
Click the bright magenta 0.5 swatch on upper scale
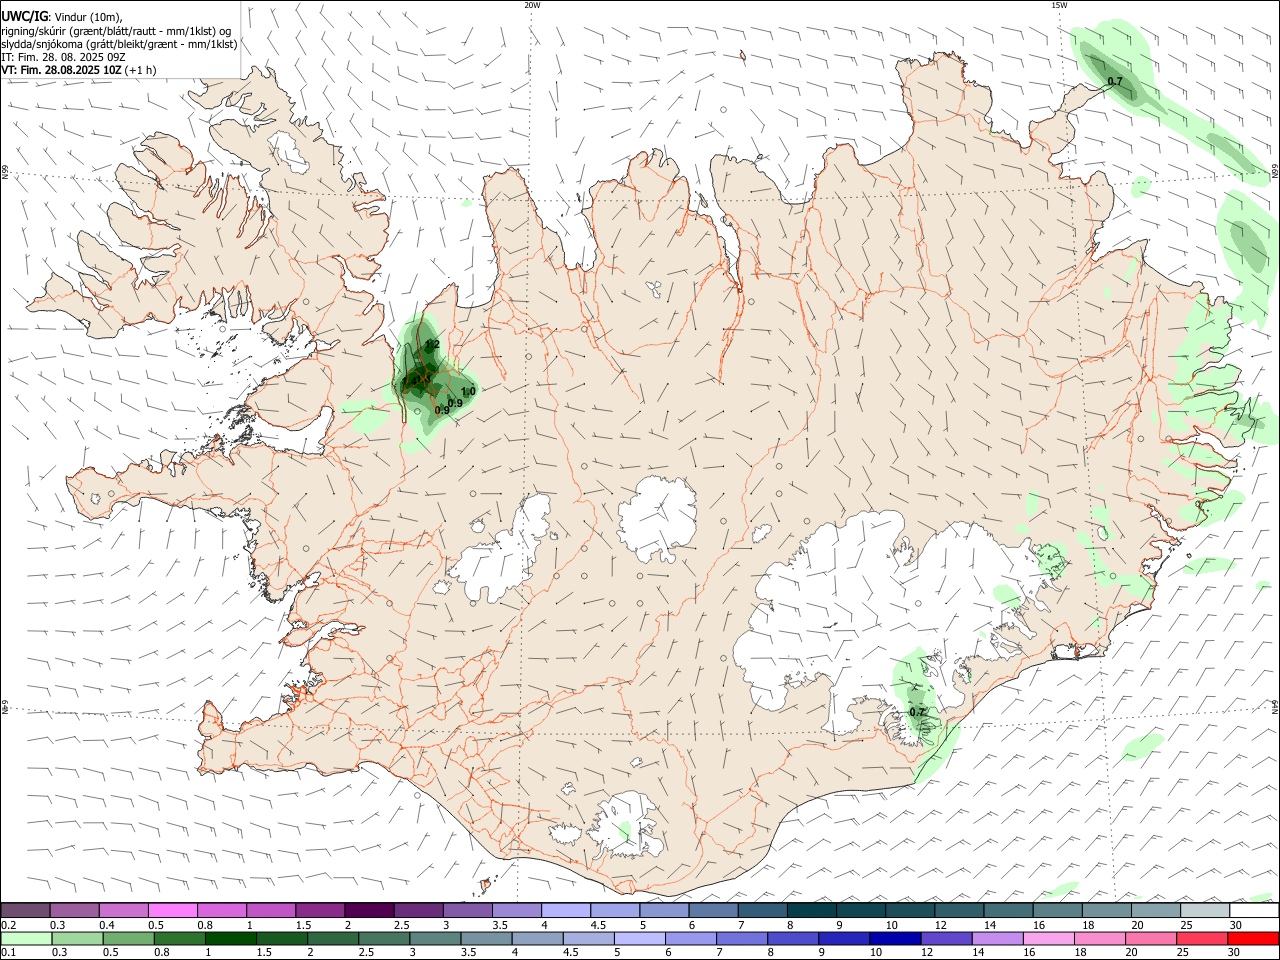tap(173, 910)
